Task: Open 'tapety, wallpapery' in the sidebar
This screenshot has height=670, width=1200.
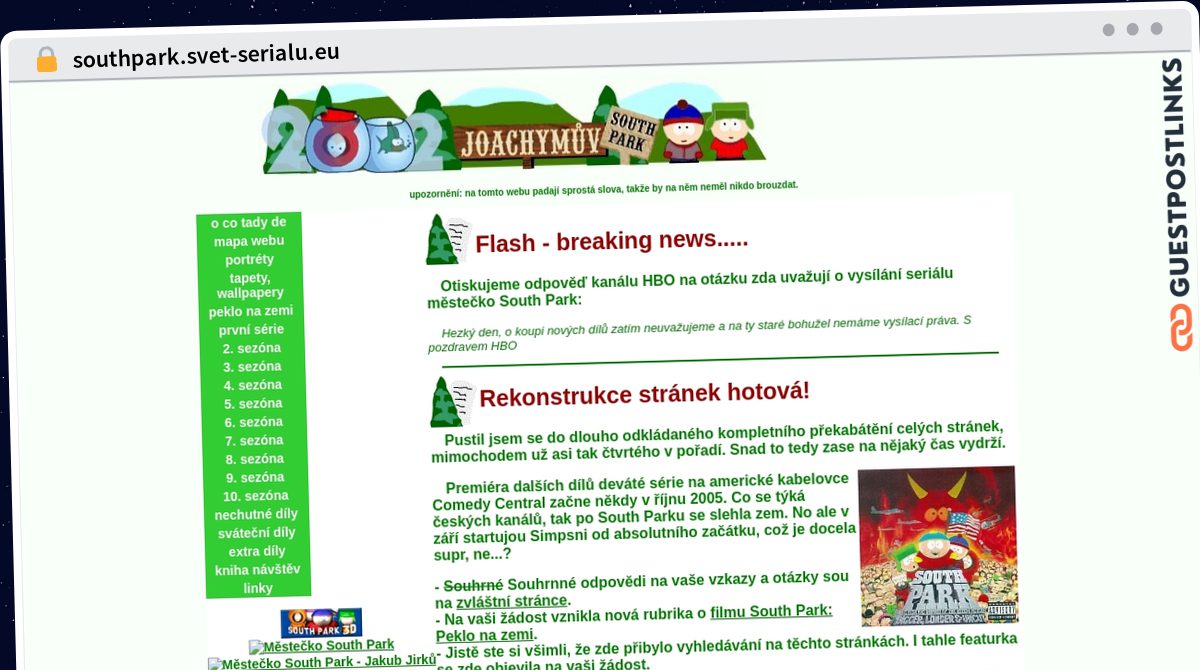Action: pyautogui.click(x=250, y=285)
